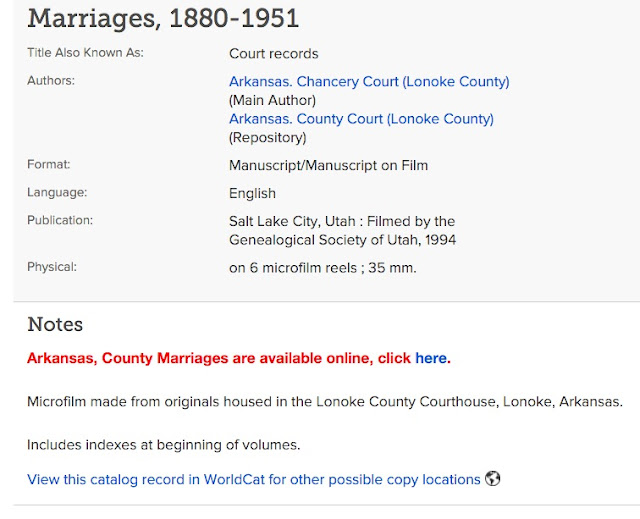
Task: View this catalog record in WorldCat
Action: pos(253,479)
